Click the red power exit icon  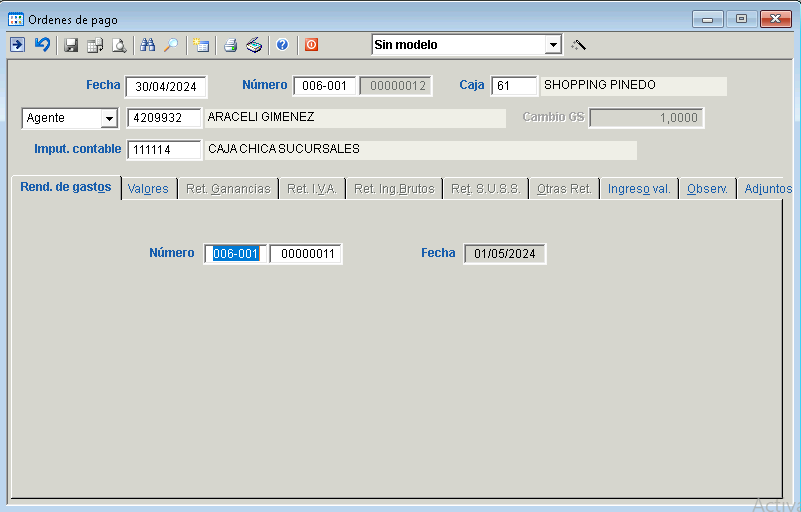[311, 45]
